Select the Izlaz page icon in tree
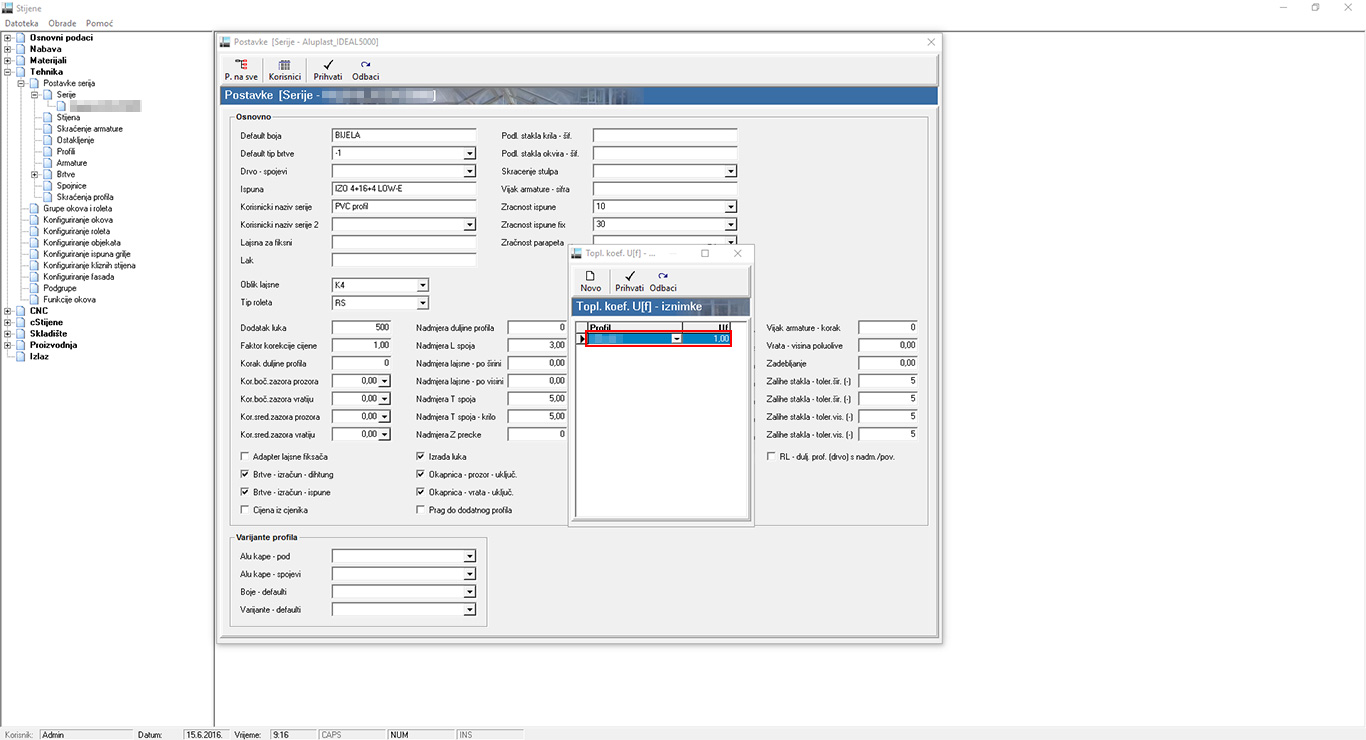The height and width of the screenshot is (740, 1366). [x=21, y=356]
